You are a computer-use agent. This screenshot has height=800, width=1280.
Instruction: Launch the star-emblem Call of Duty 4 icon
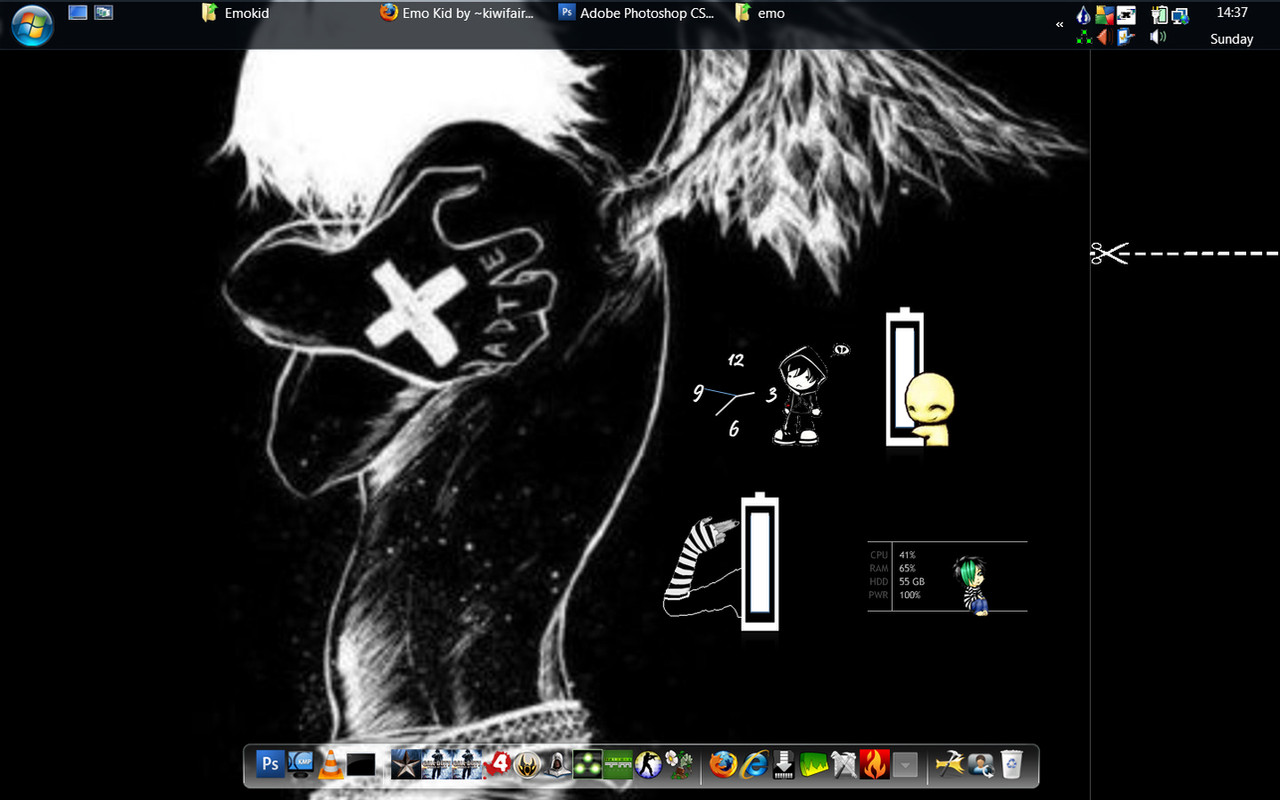pos(406,765)
